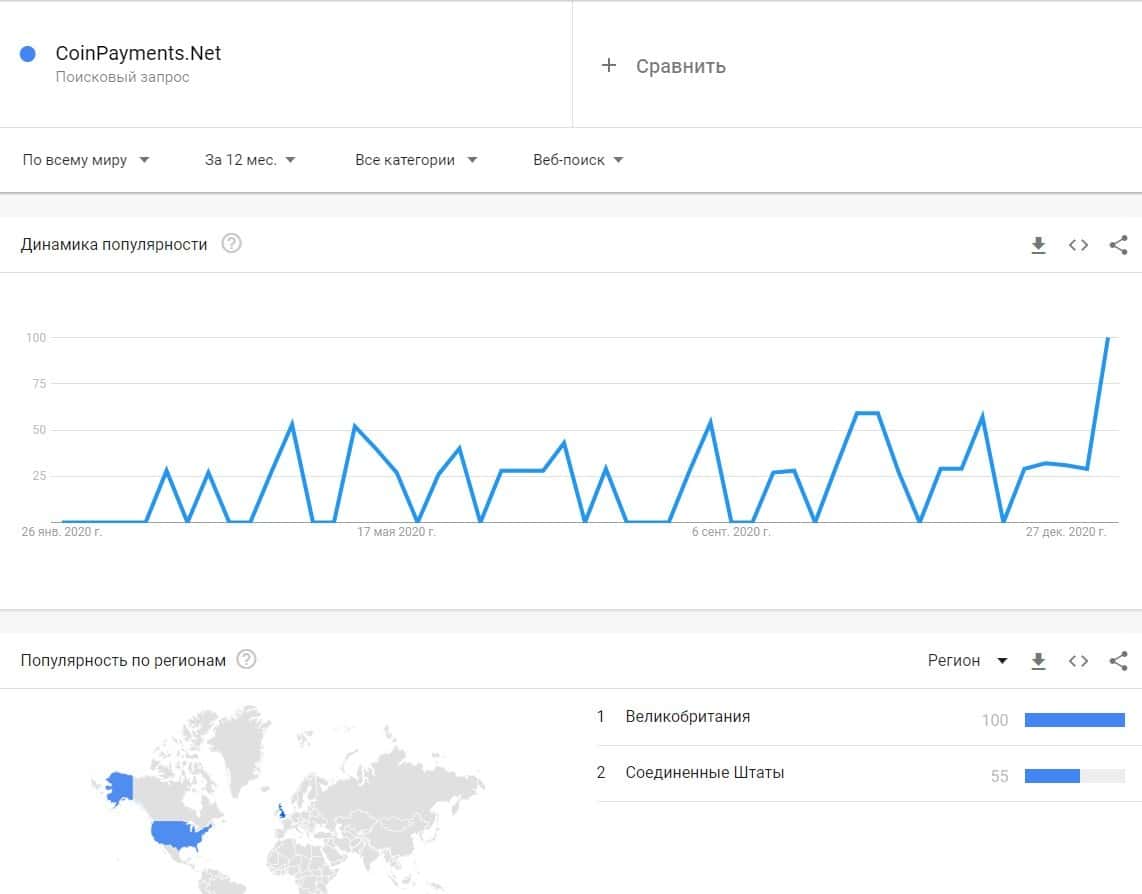
Task: Select Соединенные Штаты in the region list
Action: pos(704,773)
